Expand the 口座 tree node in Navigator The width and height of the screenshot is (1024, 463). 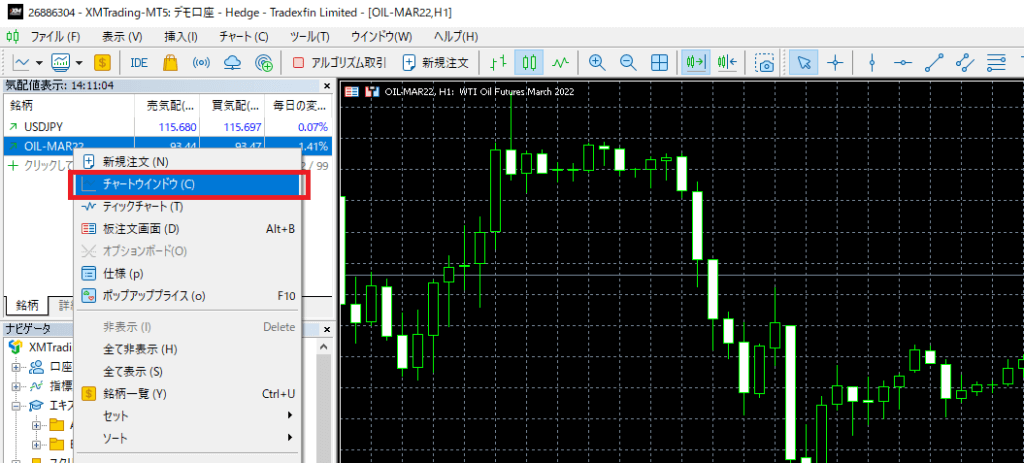click(16, 366)
